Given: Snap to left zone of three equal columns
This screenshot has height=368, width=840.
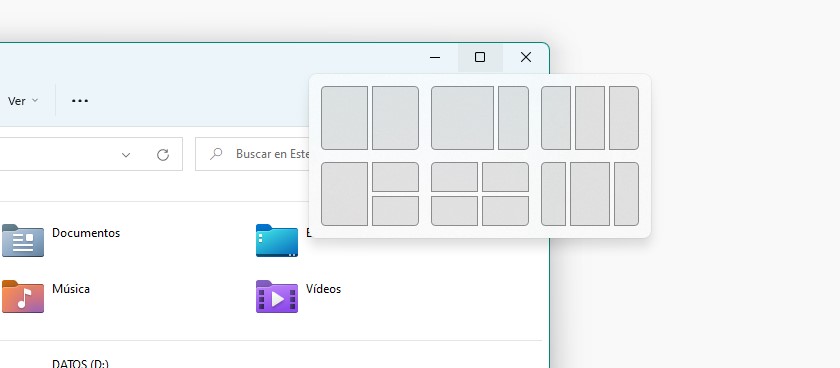Looking at the screenshot, I should click(556, 118).
